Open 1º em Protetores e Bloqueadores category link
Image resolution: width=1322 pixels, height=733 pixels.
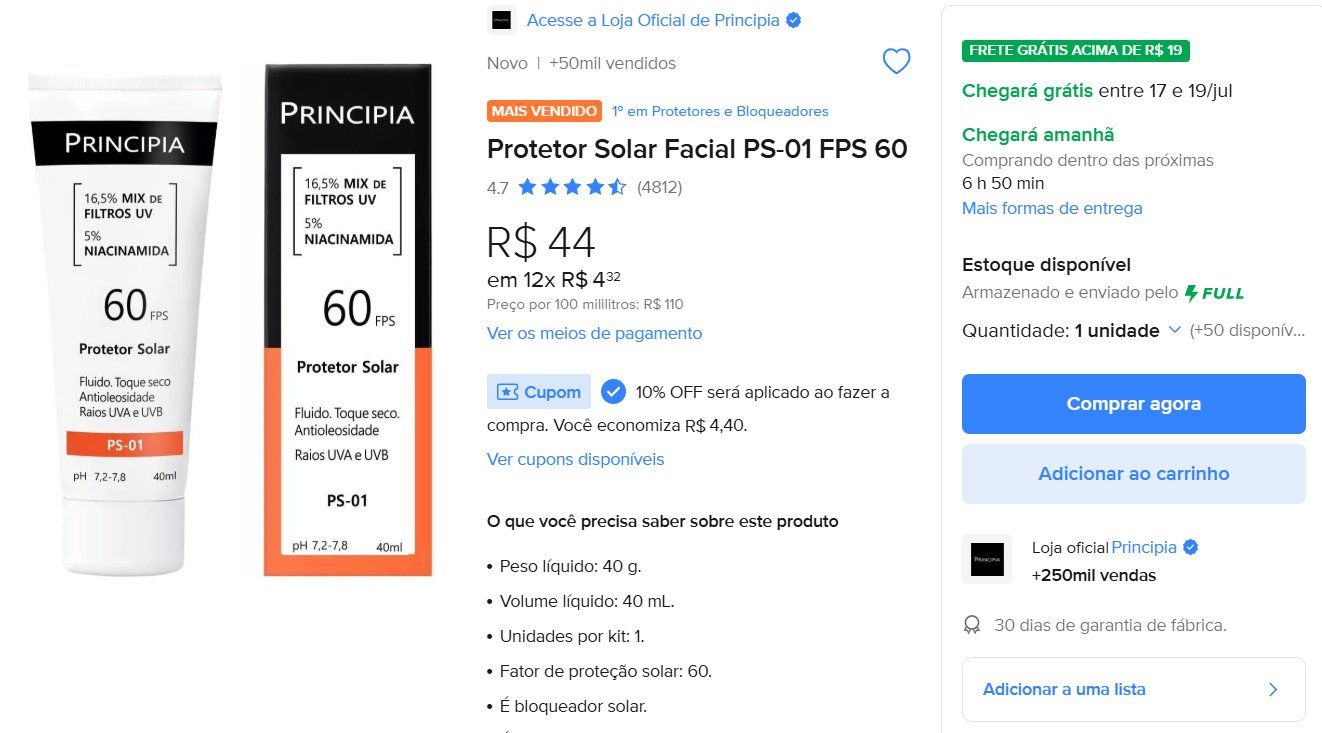tap(720, 111)
